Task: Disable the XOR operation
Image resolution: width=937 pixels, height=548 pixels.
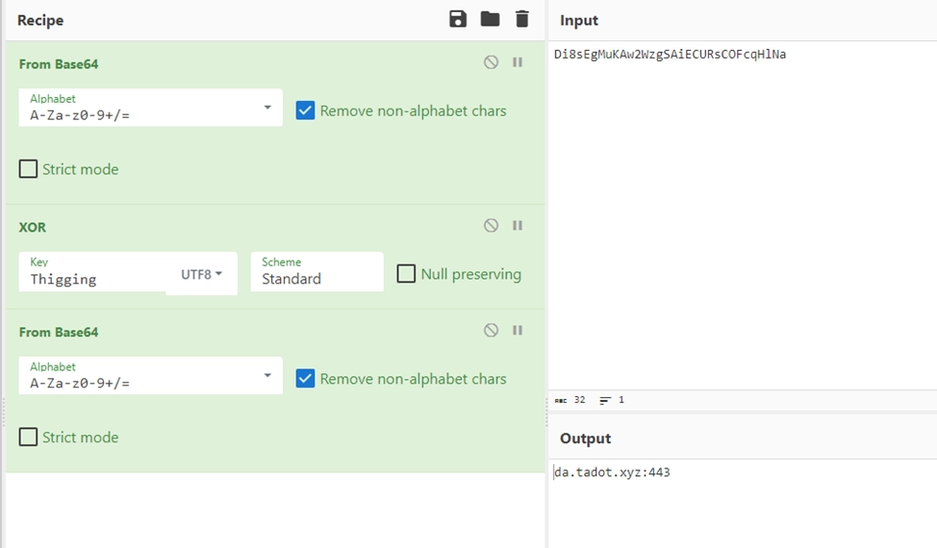Action: click(491, 226)
